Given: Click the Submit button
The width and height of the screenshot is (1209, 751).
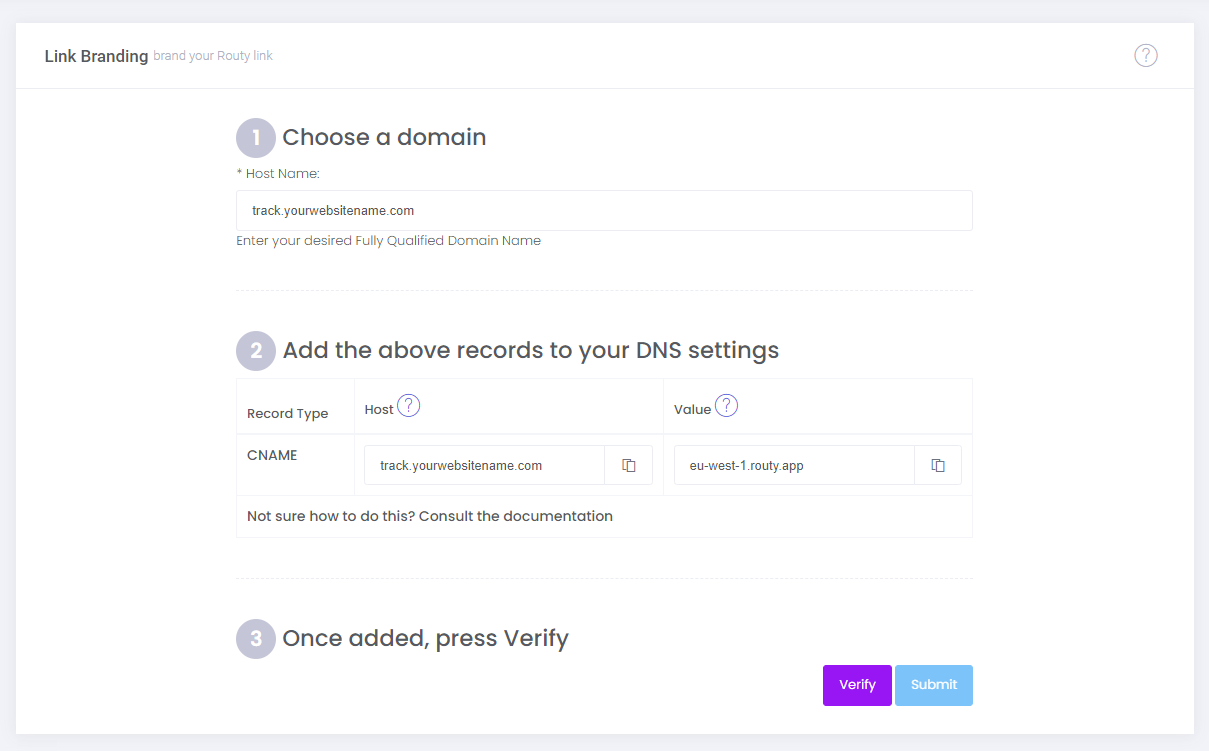Looking at the screenshot, I should (x=934, y=685).
